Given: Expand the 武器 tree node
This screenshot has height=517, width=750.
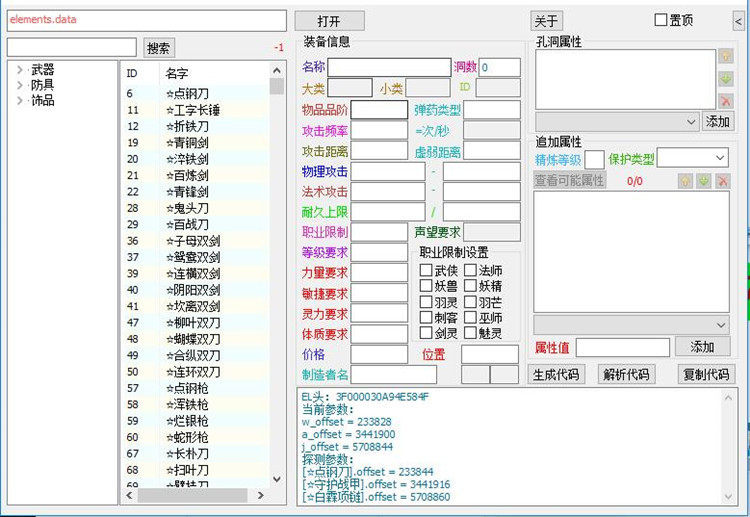Looking at the screenshot, I should [x=20, y=70].
